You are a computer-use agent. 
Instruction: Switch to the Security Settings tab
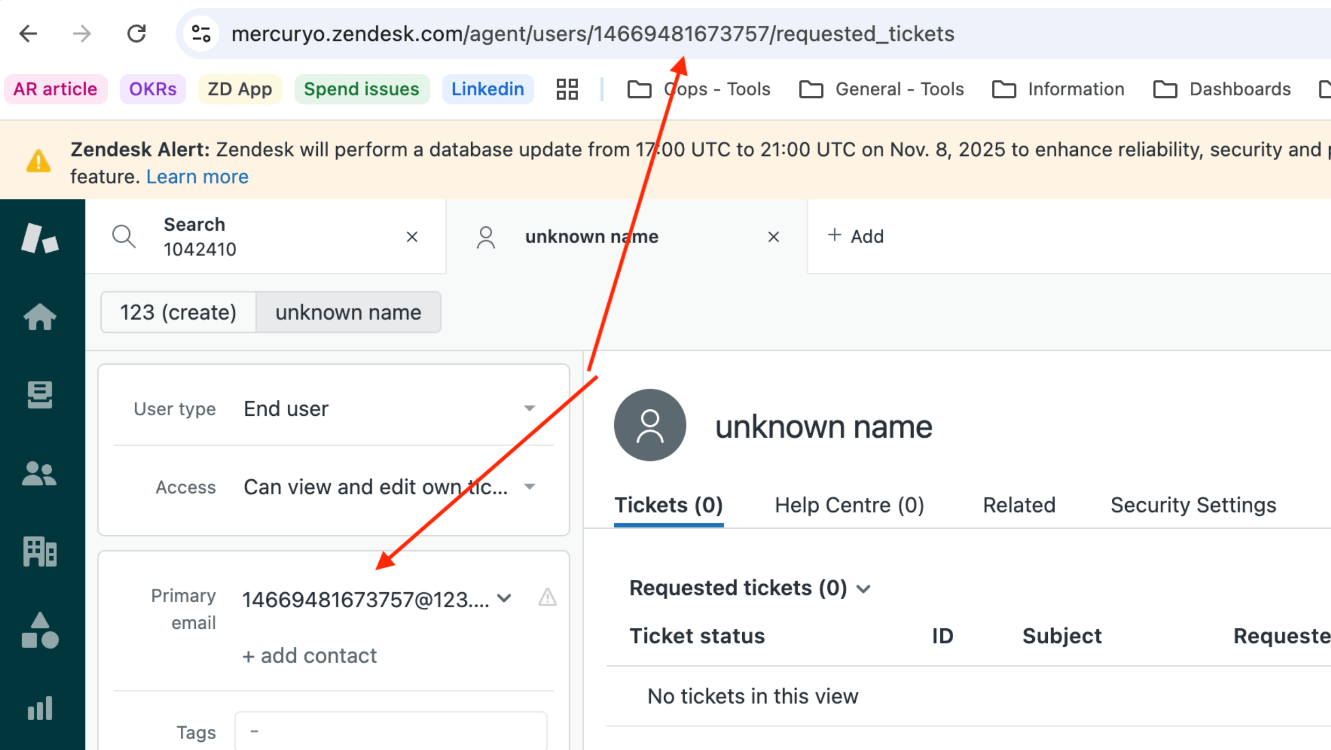(x=1193, y=505)
